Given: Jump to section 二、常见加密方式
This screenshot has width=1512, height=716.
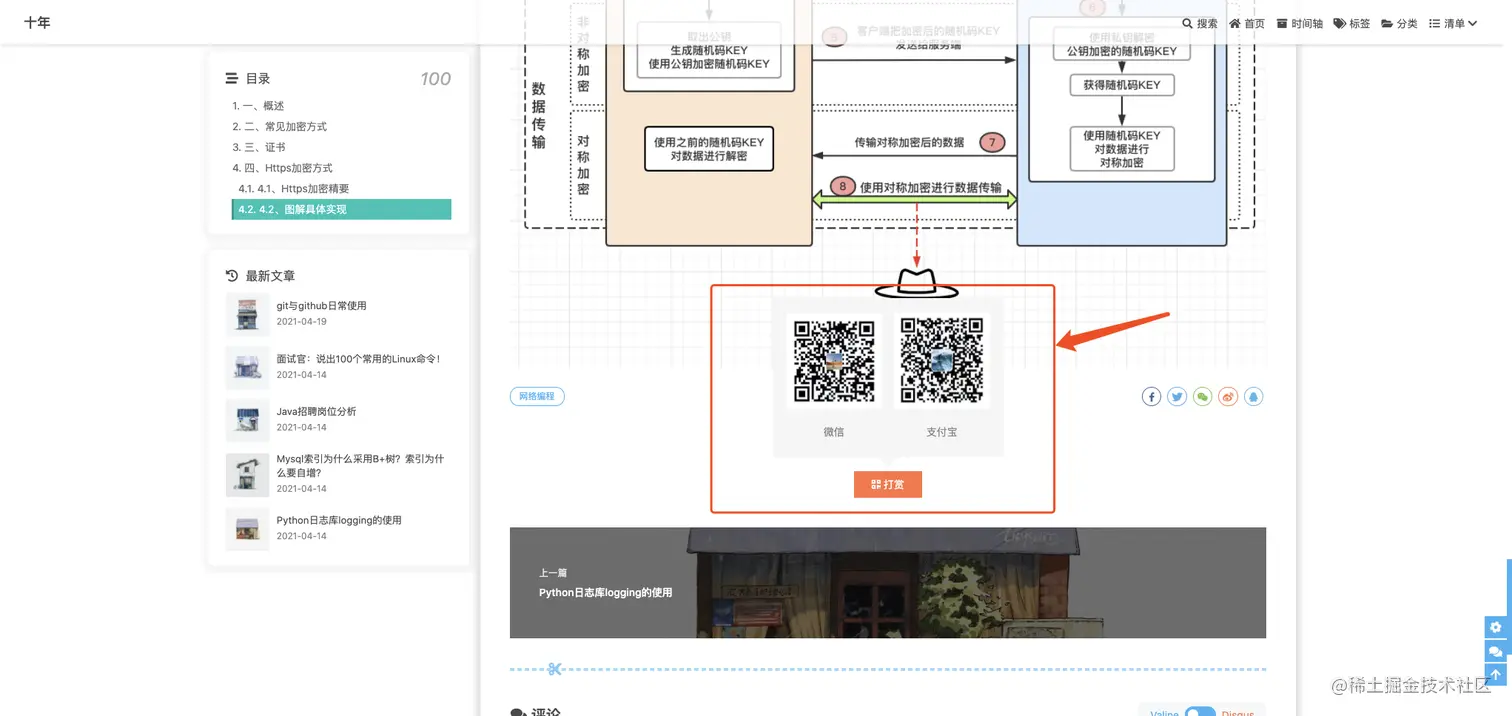Looking at the screenshot, I should 280,127.
